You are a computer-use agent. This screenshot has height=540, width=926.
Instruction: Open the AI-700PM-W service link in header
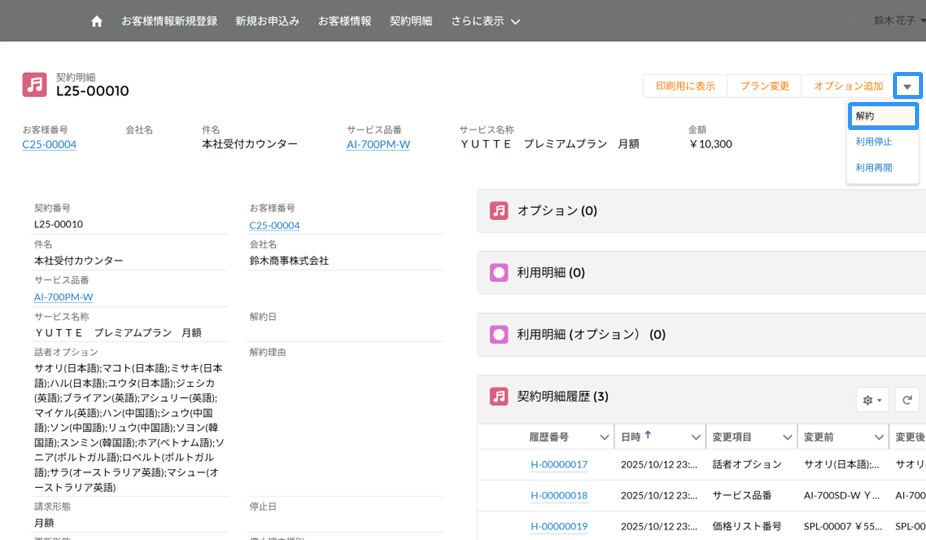pos(378,144)
